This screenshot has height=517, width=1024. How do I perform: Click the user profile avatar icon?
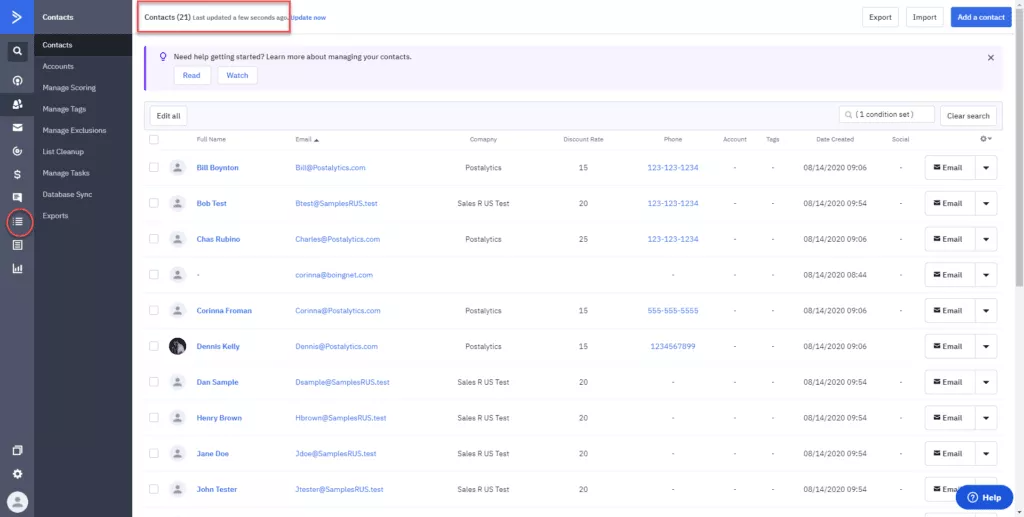(x=18, y=502)
